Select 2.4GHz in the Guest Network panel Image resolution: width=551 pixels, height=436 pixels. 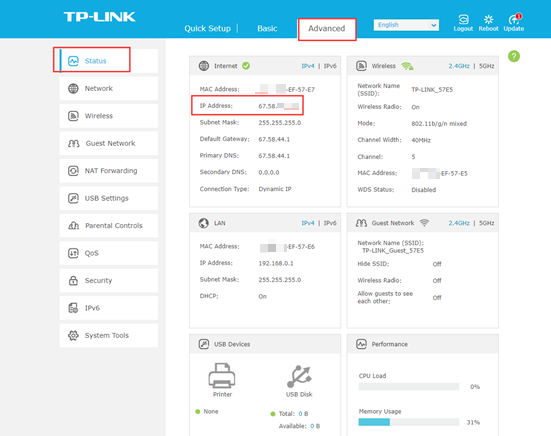[x=459, y=223]
